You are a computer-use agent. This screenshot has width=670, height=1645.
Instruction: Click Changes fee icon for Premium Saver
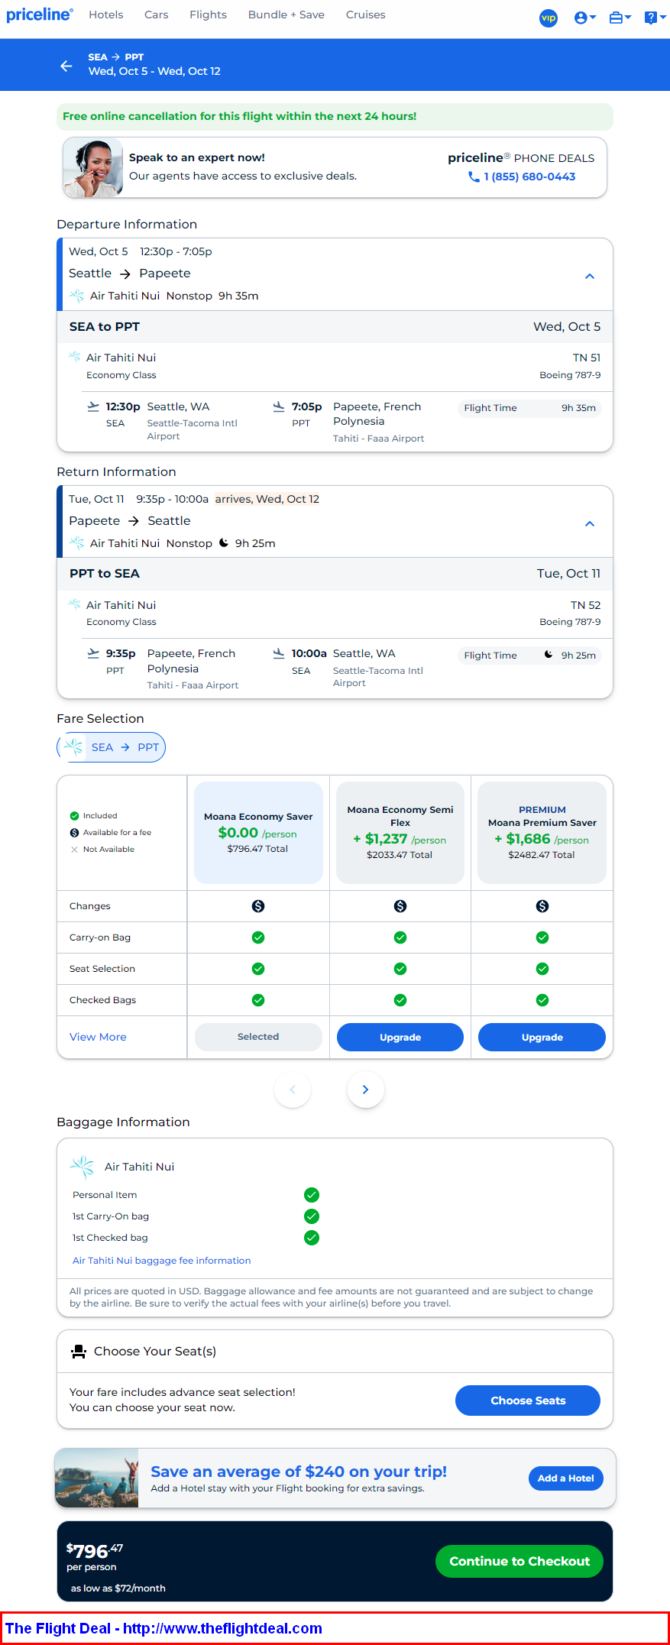[x=542, y=906]
